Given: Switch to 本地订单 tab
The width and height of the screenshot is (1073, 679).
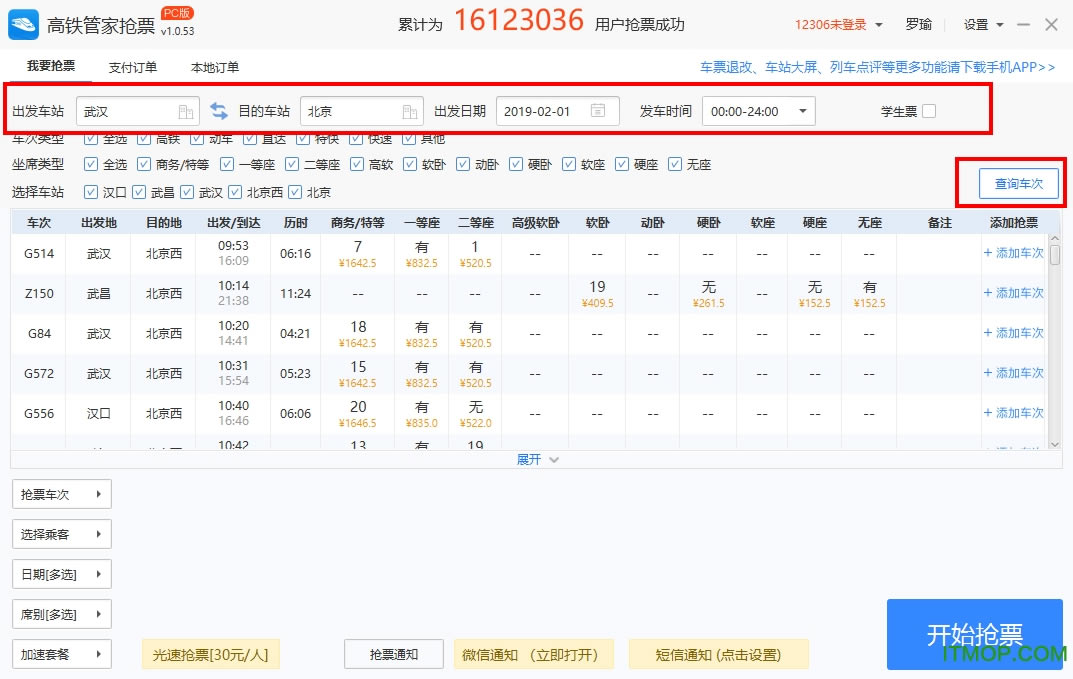Looking at the screenshot, I should [x=215, y=67].
